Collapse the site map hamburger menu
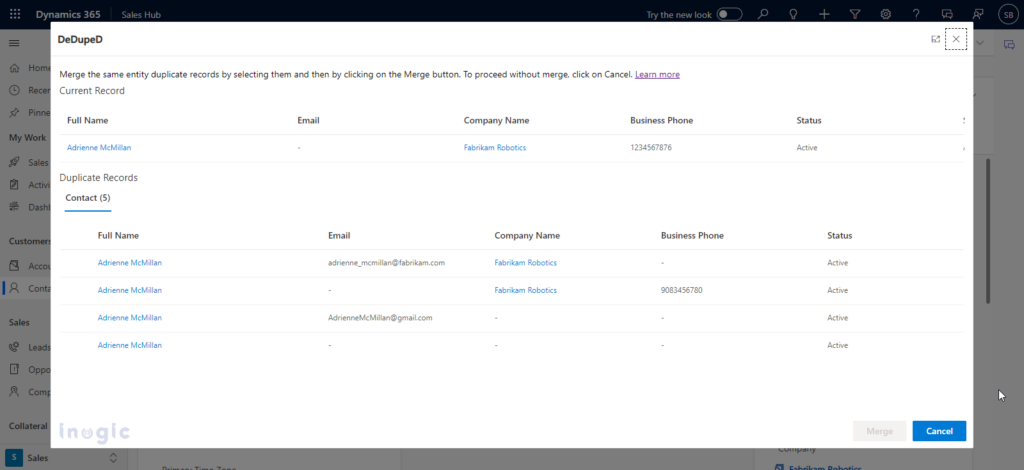 [x=14, y=43]
